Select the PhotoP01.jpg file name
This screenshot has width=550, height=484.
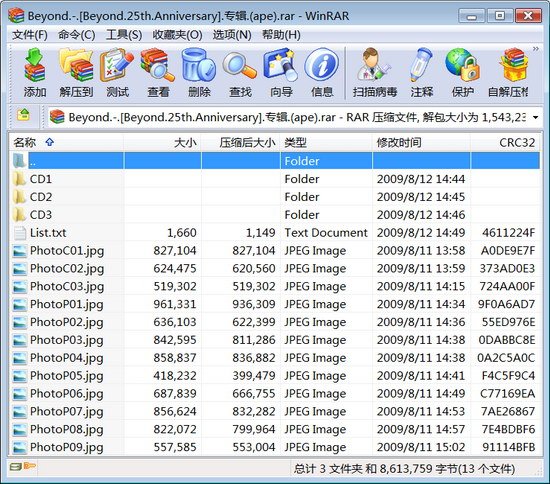click(x=67, y=304)
